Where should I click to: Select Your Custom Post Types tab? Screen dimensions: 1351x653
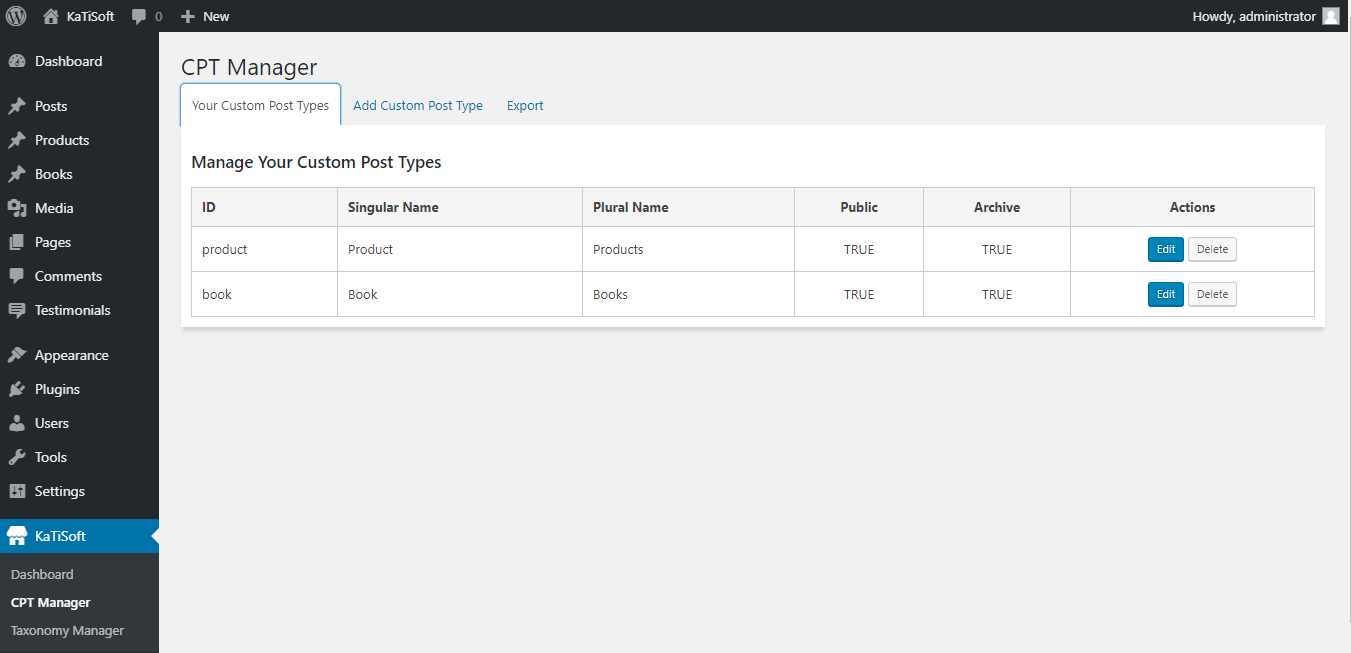tap(260, 105)
